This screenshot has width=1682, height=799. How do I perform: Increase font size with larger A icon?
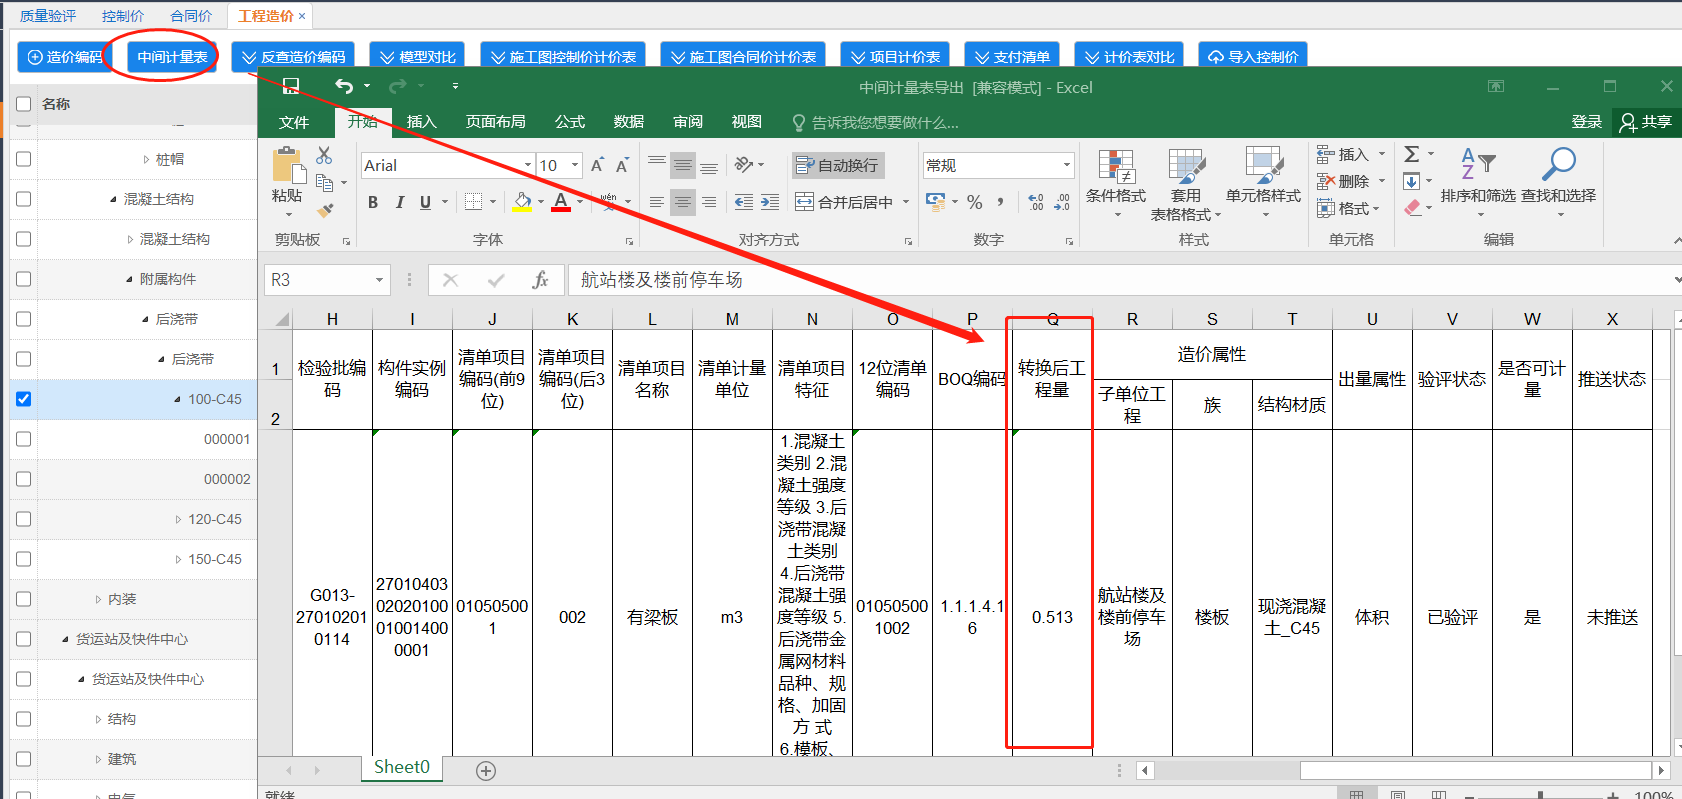point(597,165)
